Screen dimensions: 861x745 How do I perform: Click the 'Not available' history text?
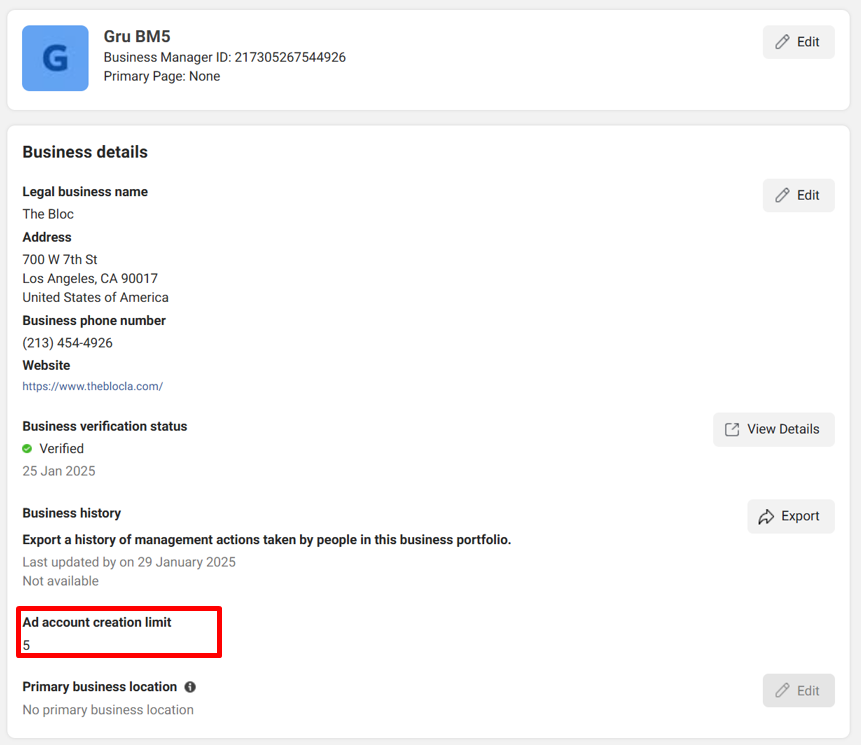click(x=60, y=581)
